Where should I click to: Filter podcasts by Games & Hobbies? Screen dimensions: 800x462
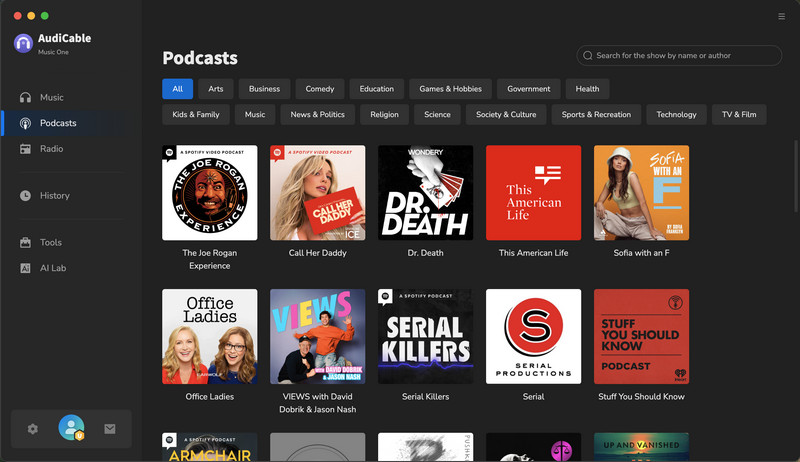click(451, 89)
